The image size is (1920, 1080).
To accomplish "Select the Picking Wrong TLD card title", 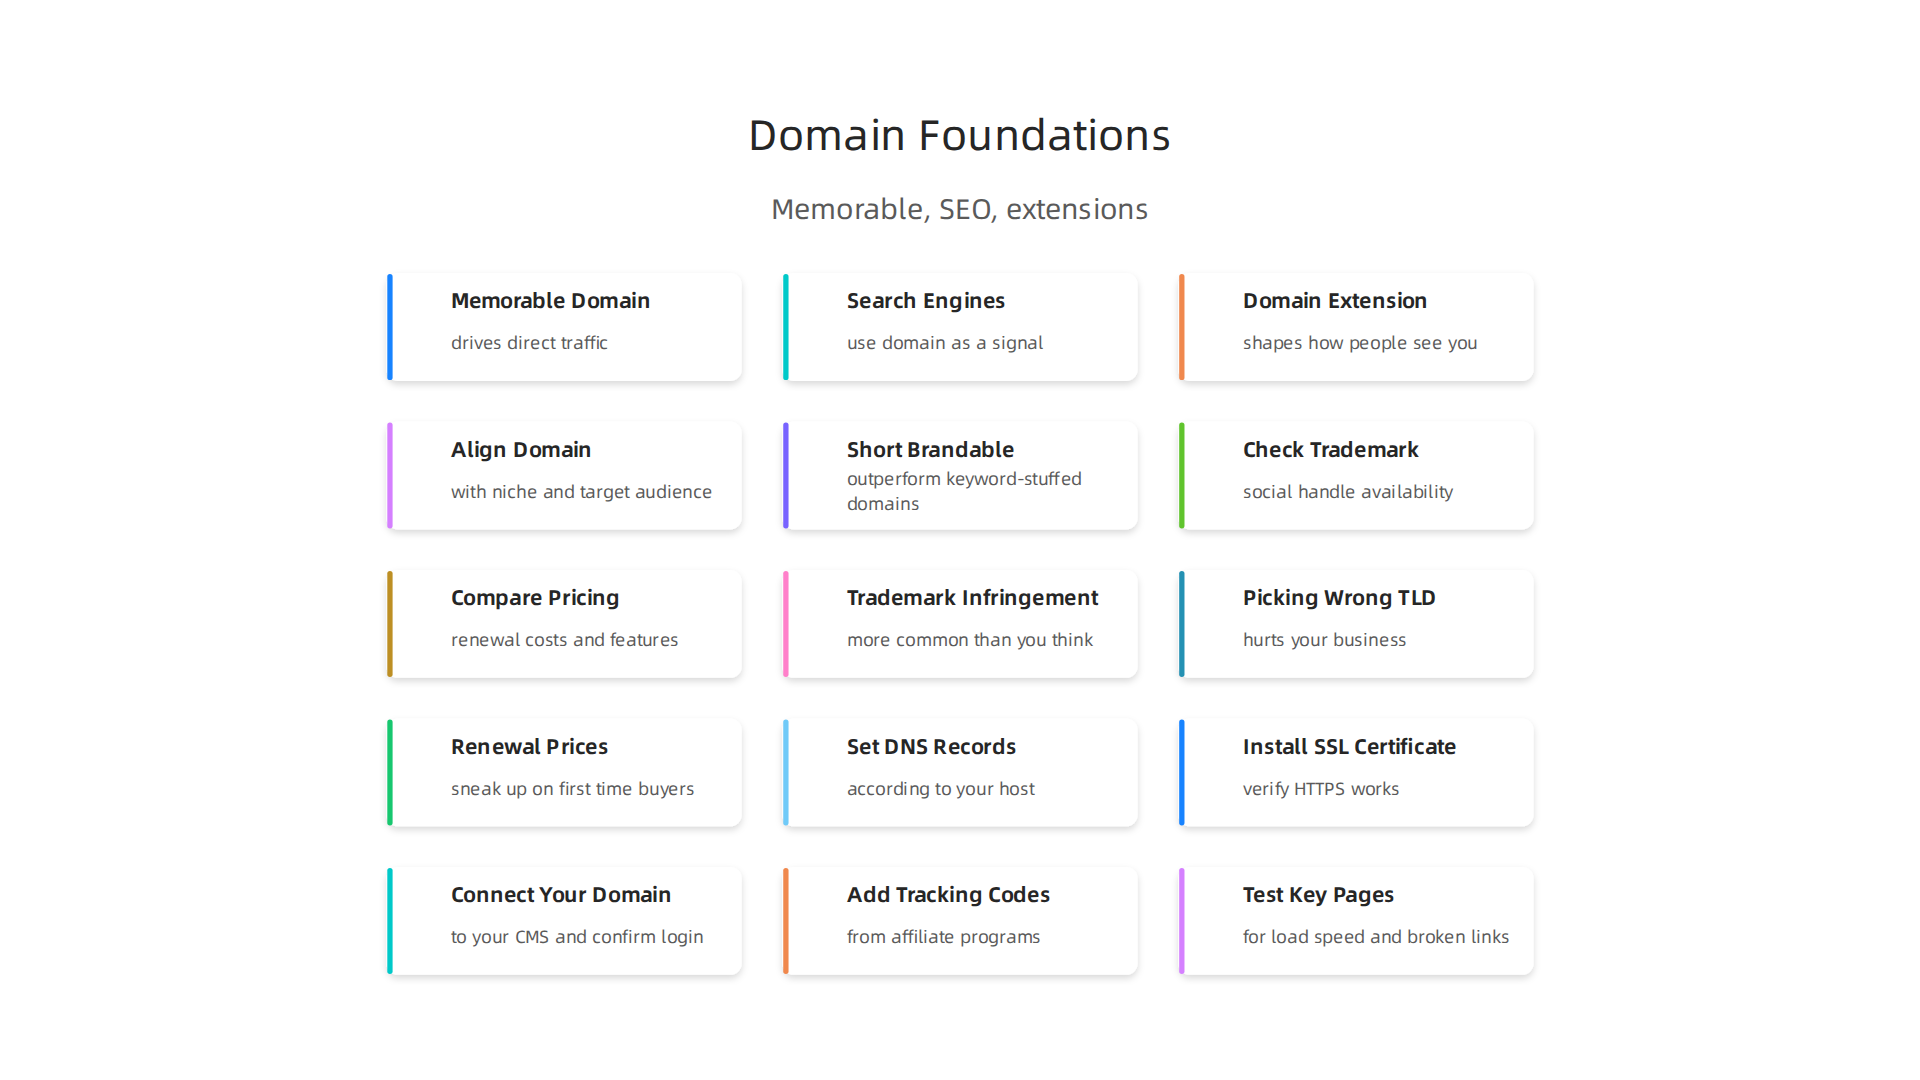I will tap(1339, 598).
